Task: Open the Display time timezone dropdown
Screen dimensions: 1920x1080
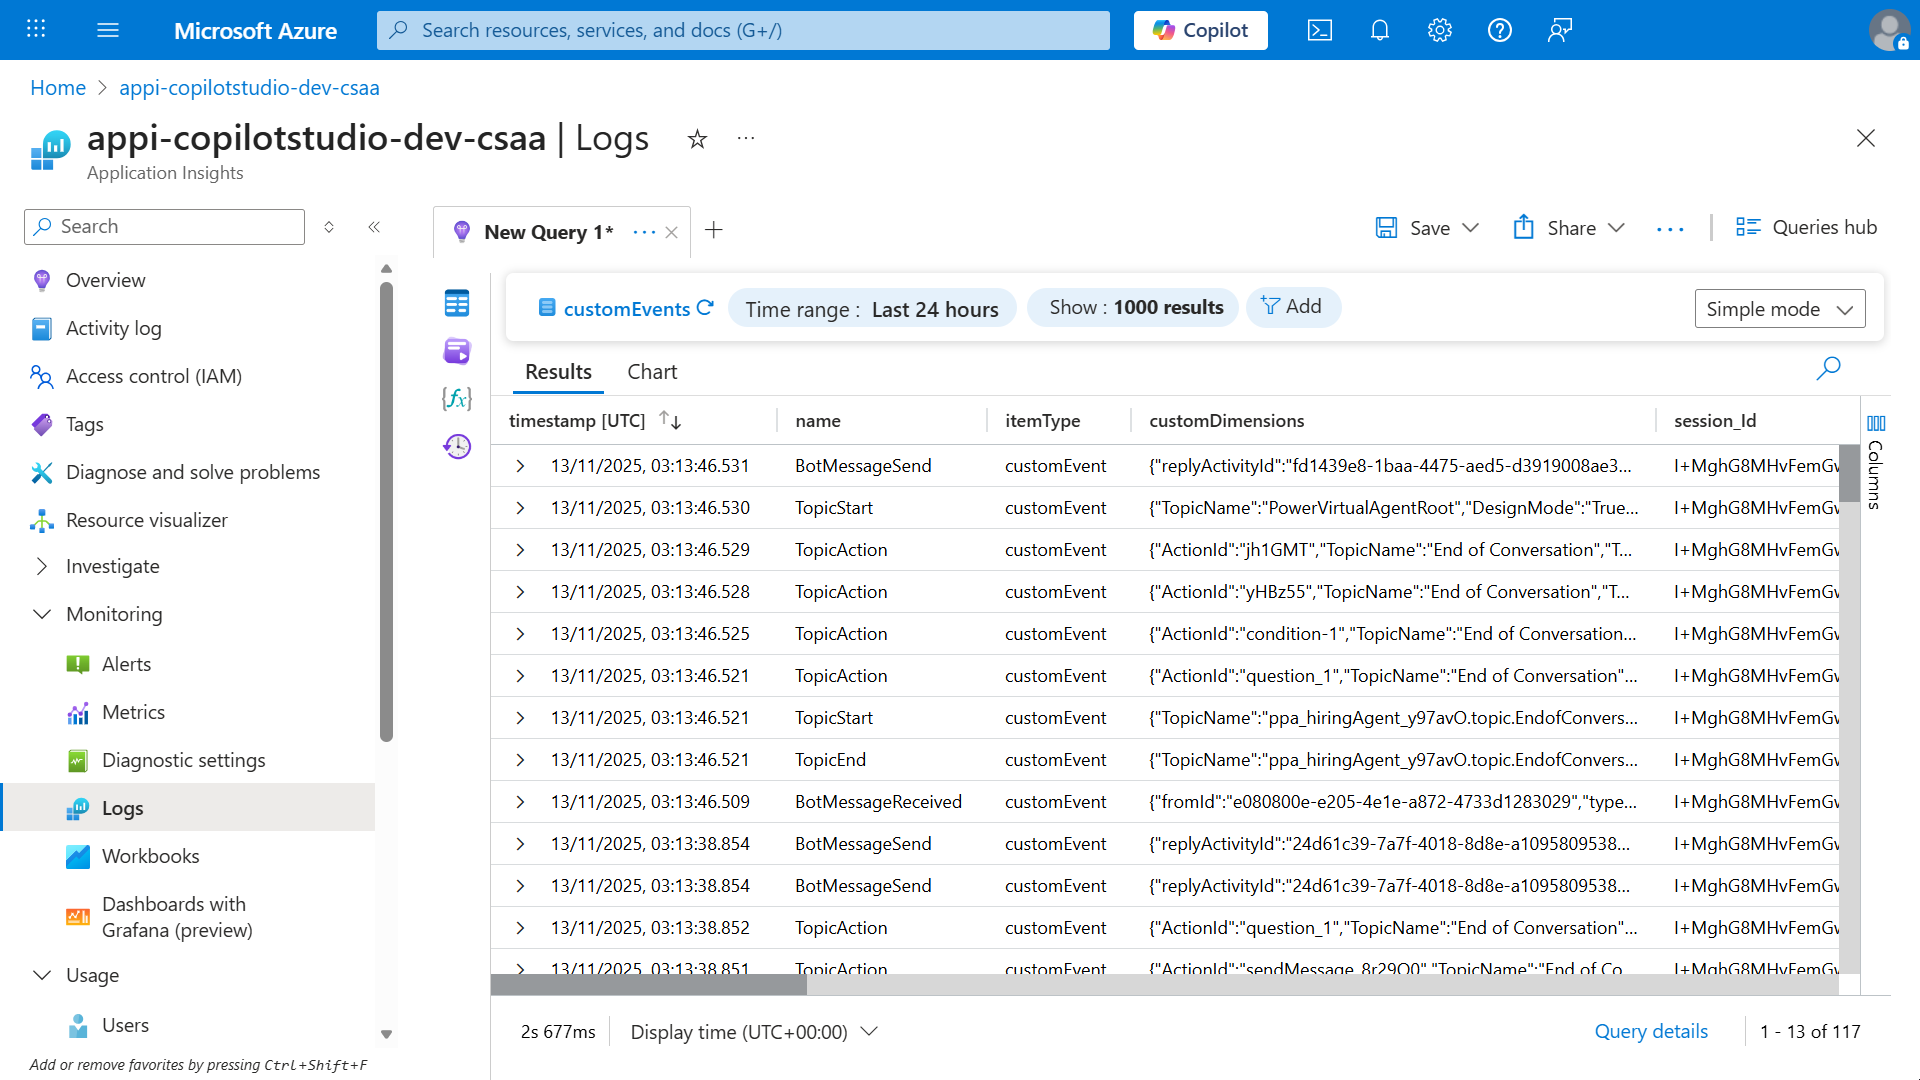Action: (x=754, y=1031)
